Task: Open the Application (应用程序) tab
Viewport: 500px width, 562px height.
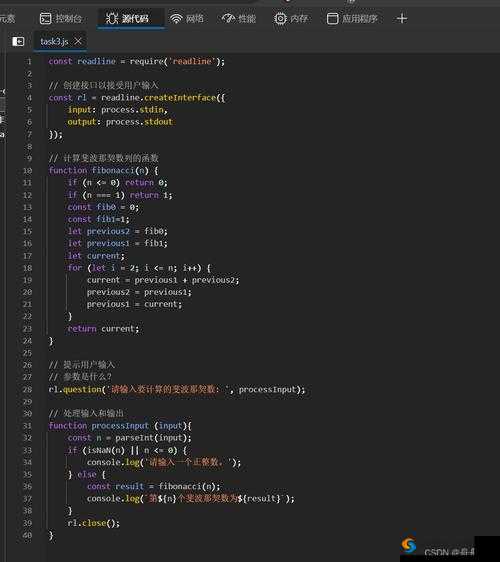Action: click(x=352, y=18)
